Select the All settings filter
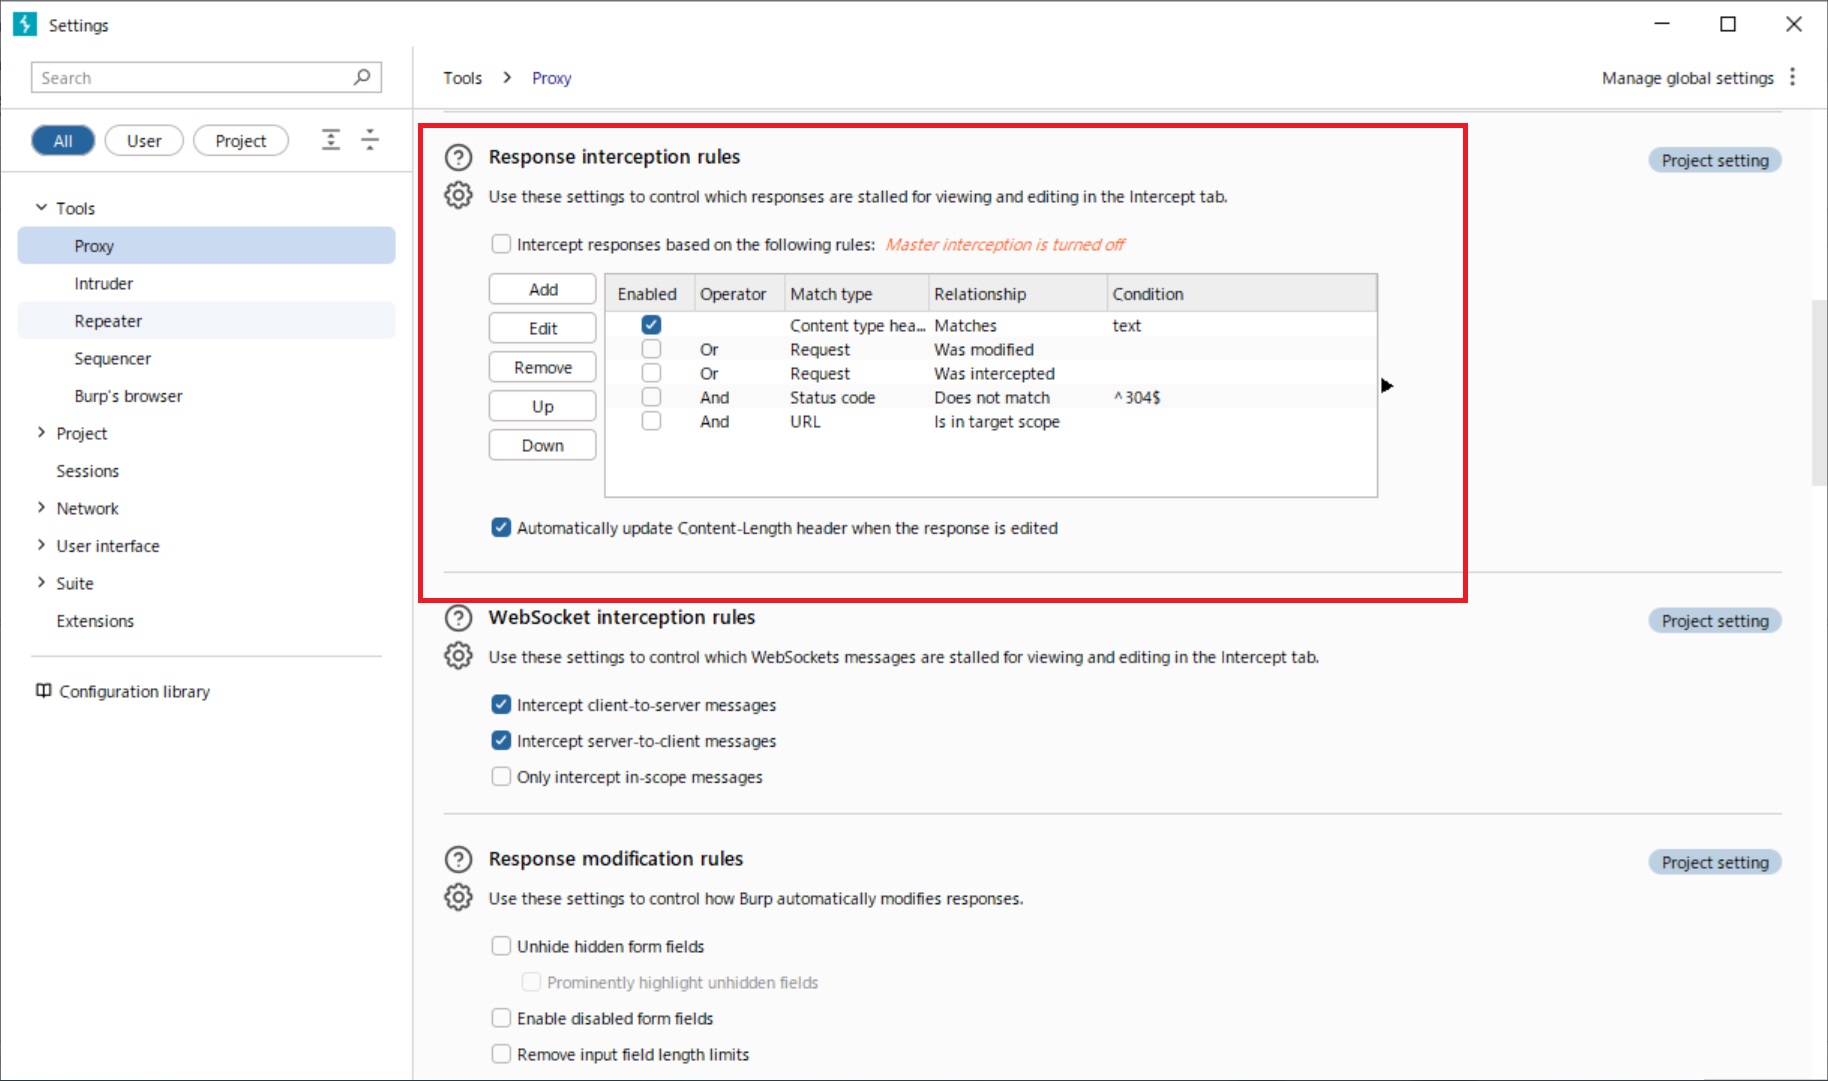 (63, 141)
